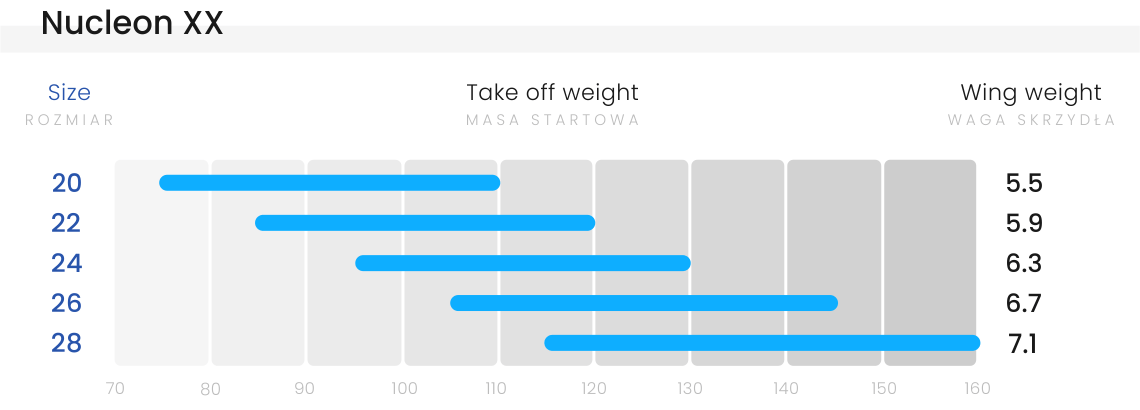Click the blue bar for size 24
This screenshot has height=410, width=1140.
tap(523, 263)
